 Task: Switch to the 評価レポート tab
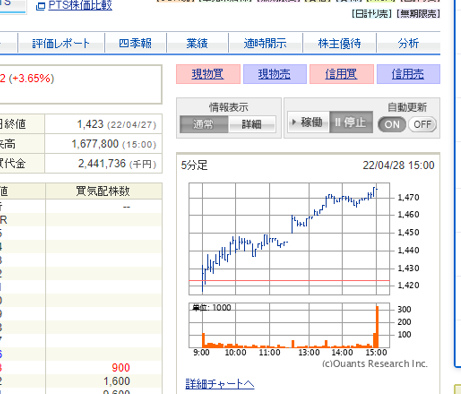[x=61, y=43]
